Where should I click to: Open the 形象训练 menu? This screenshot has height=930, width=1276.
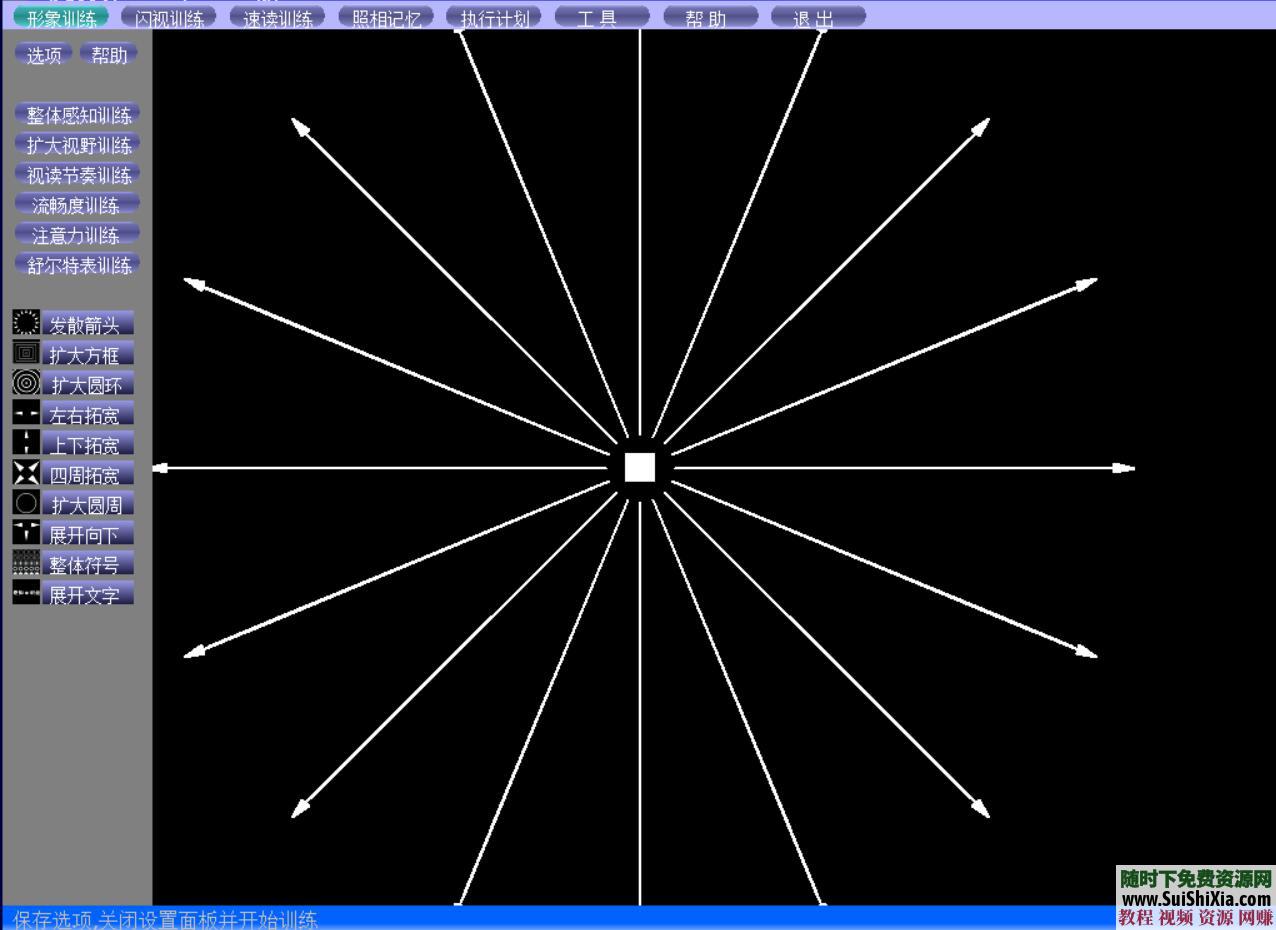[x=61, y=17]
